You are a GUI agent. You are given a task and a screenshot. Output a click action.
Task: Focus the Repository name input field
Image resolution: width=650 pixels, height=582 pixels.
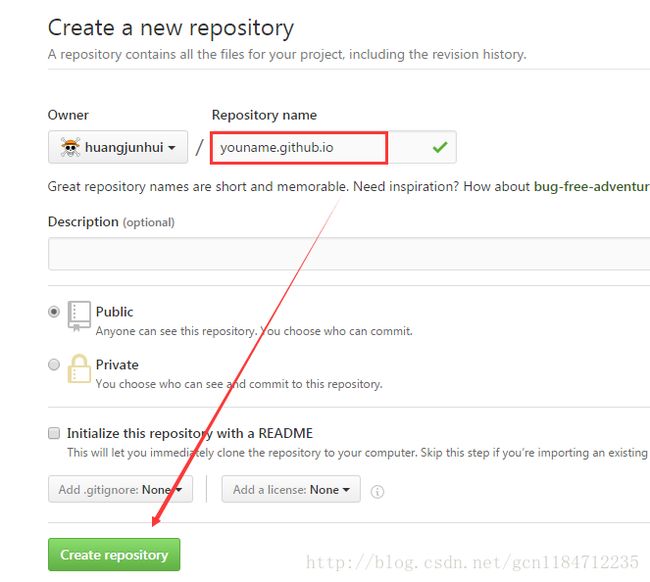[x=298, y=148]
